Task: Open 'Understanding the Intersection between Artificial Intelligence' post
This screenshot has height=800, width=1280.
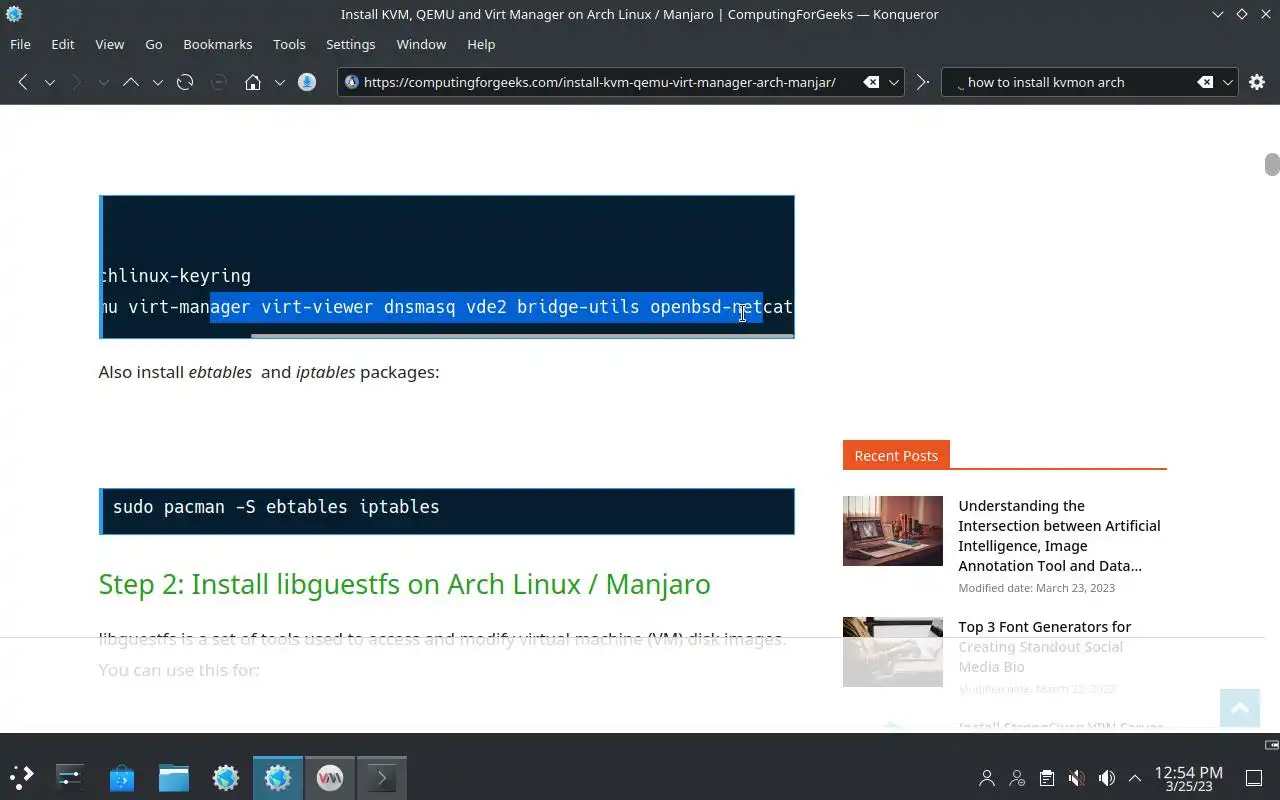Action: [x=1059, y=535]
